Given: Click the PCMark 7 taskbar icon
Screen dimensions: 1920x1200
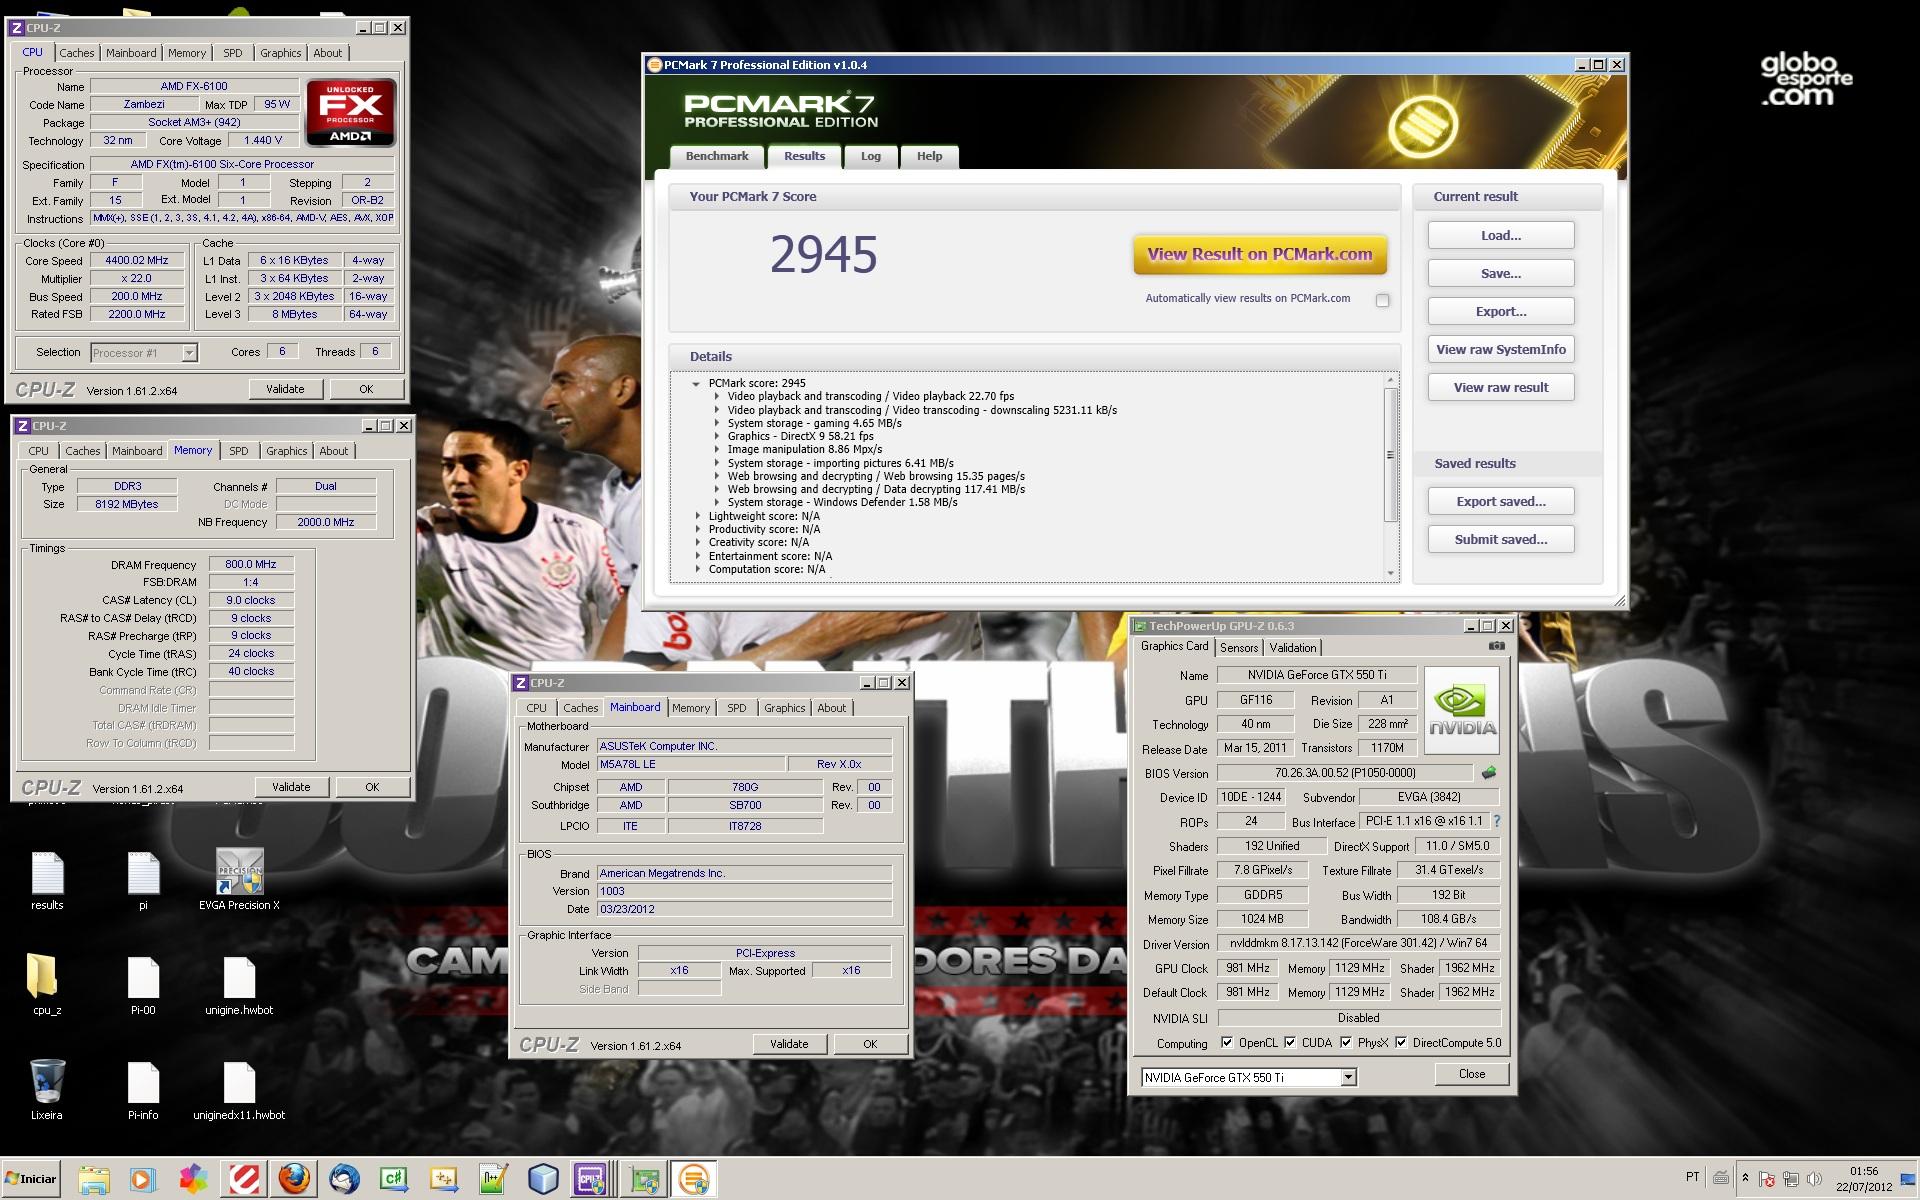Looking at the screenshot, I should 694,1179.
